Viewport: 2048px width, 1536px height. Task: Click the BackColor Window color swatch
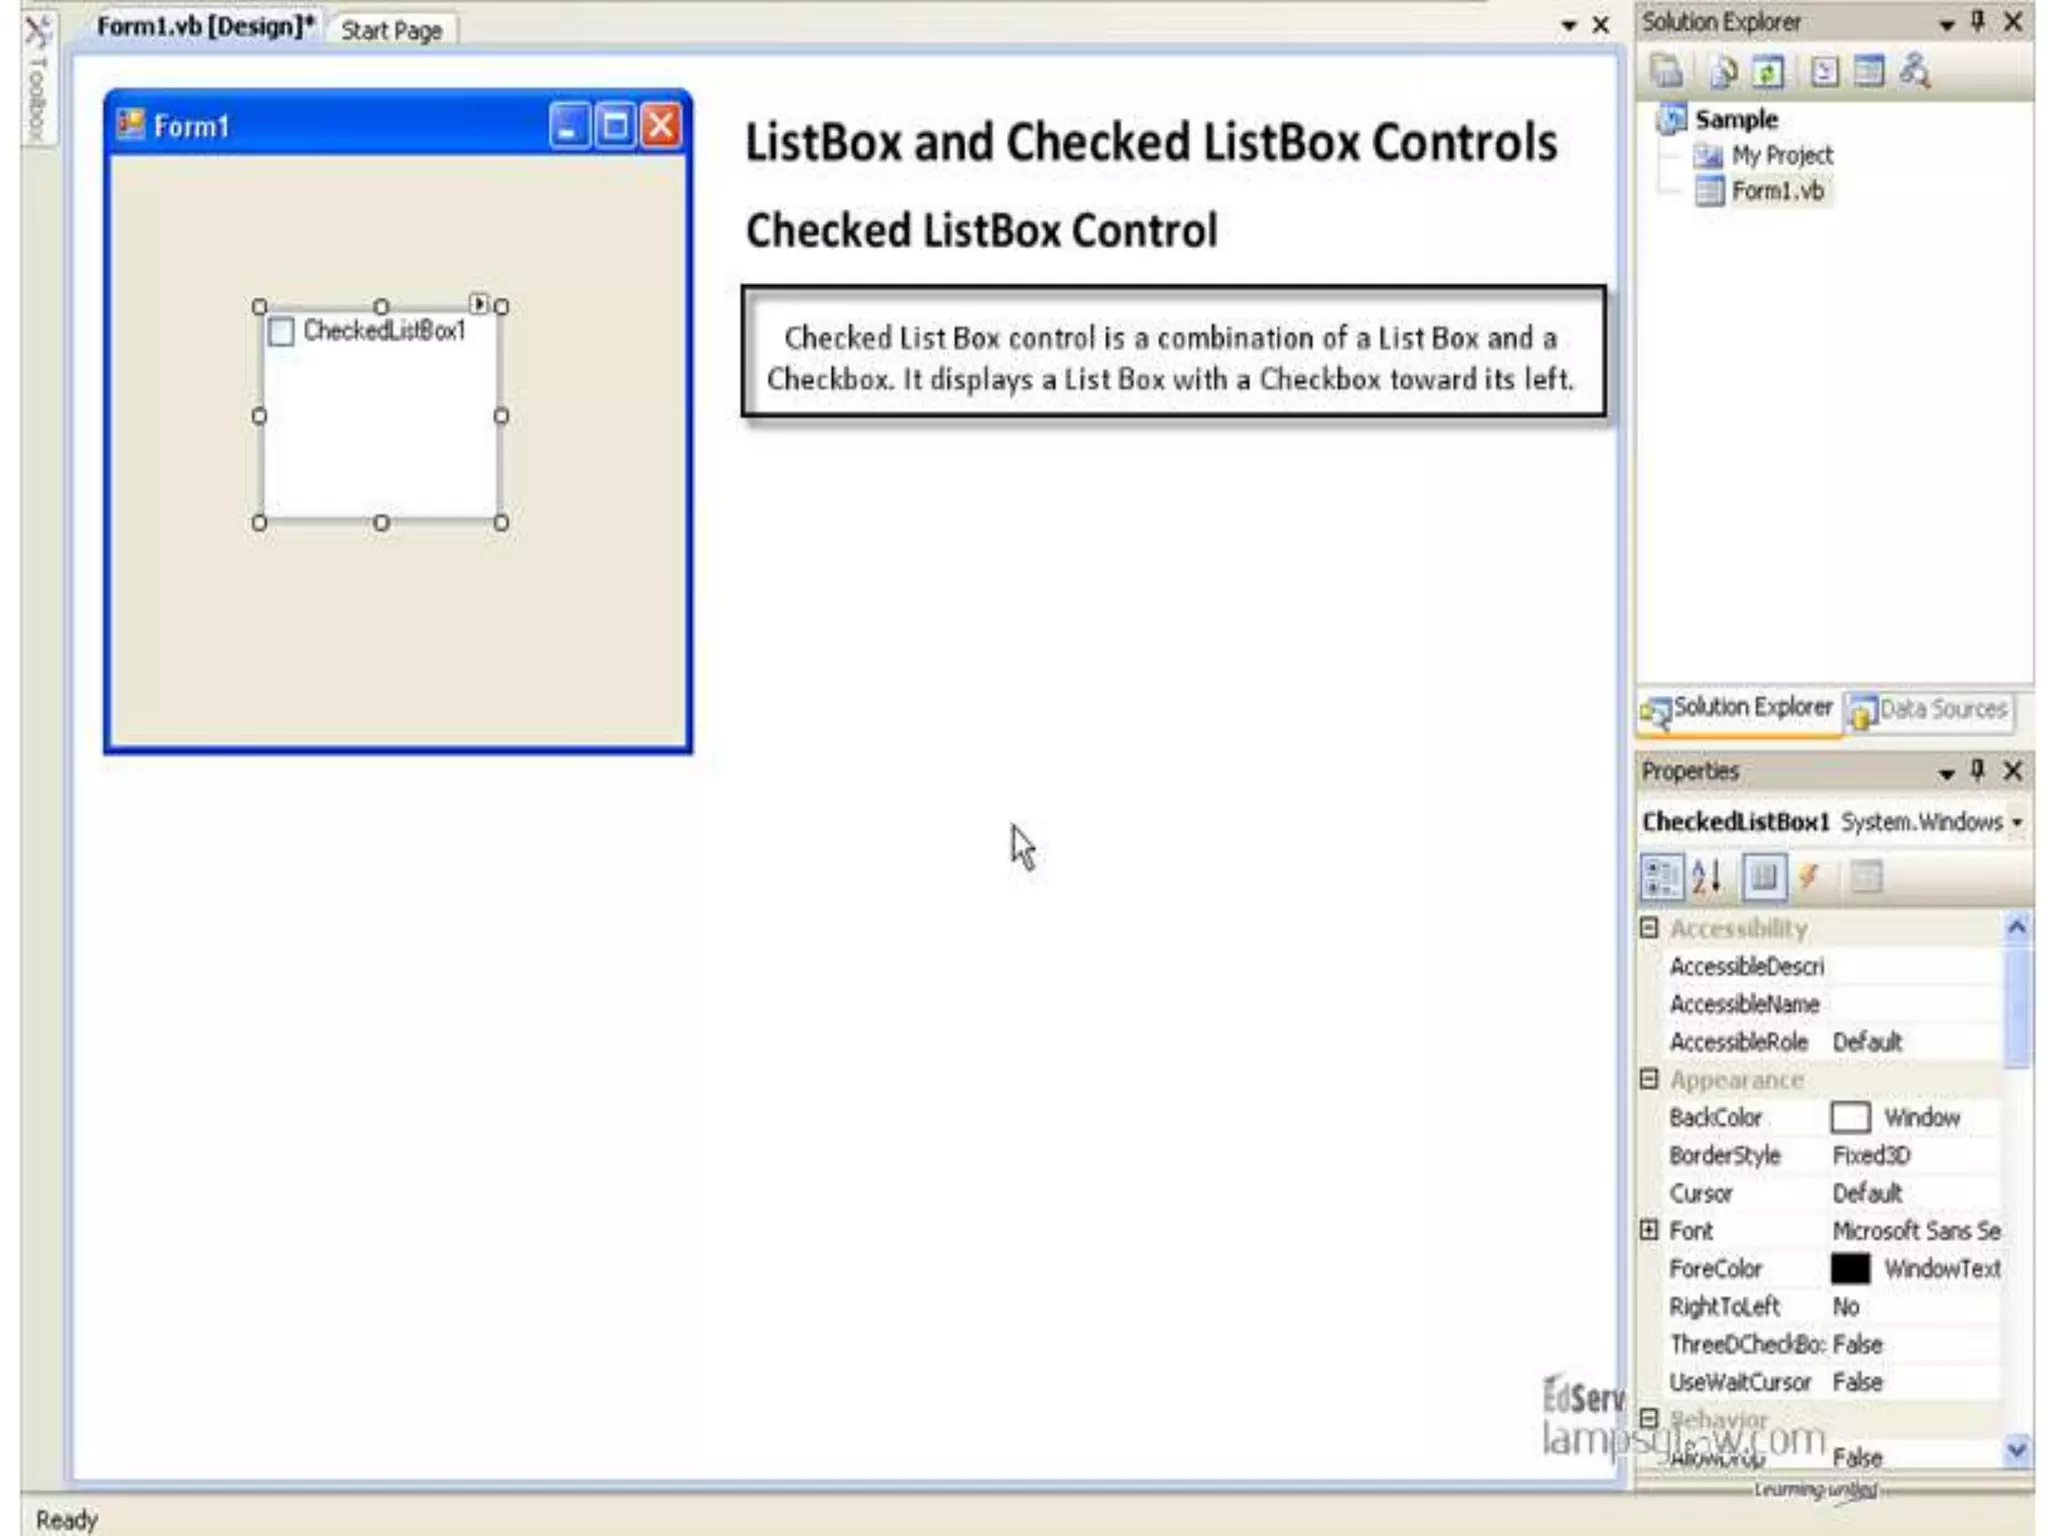(x=1850, y=1117)
